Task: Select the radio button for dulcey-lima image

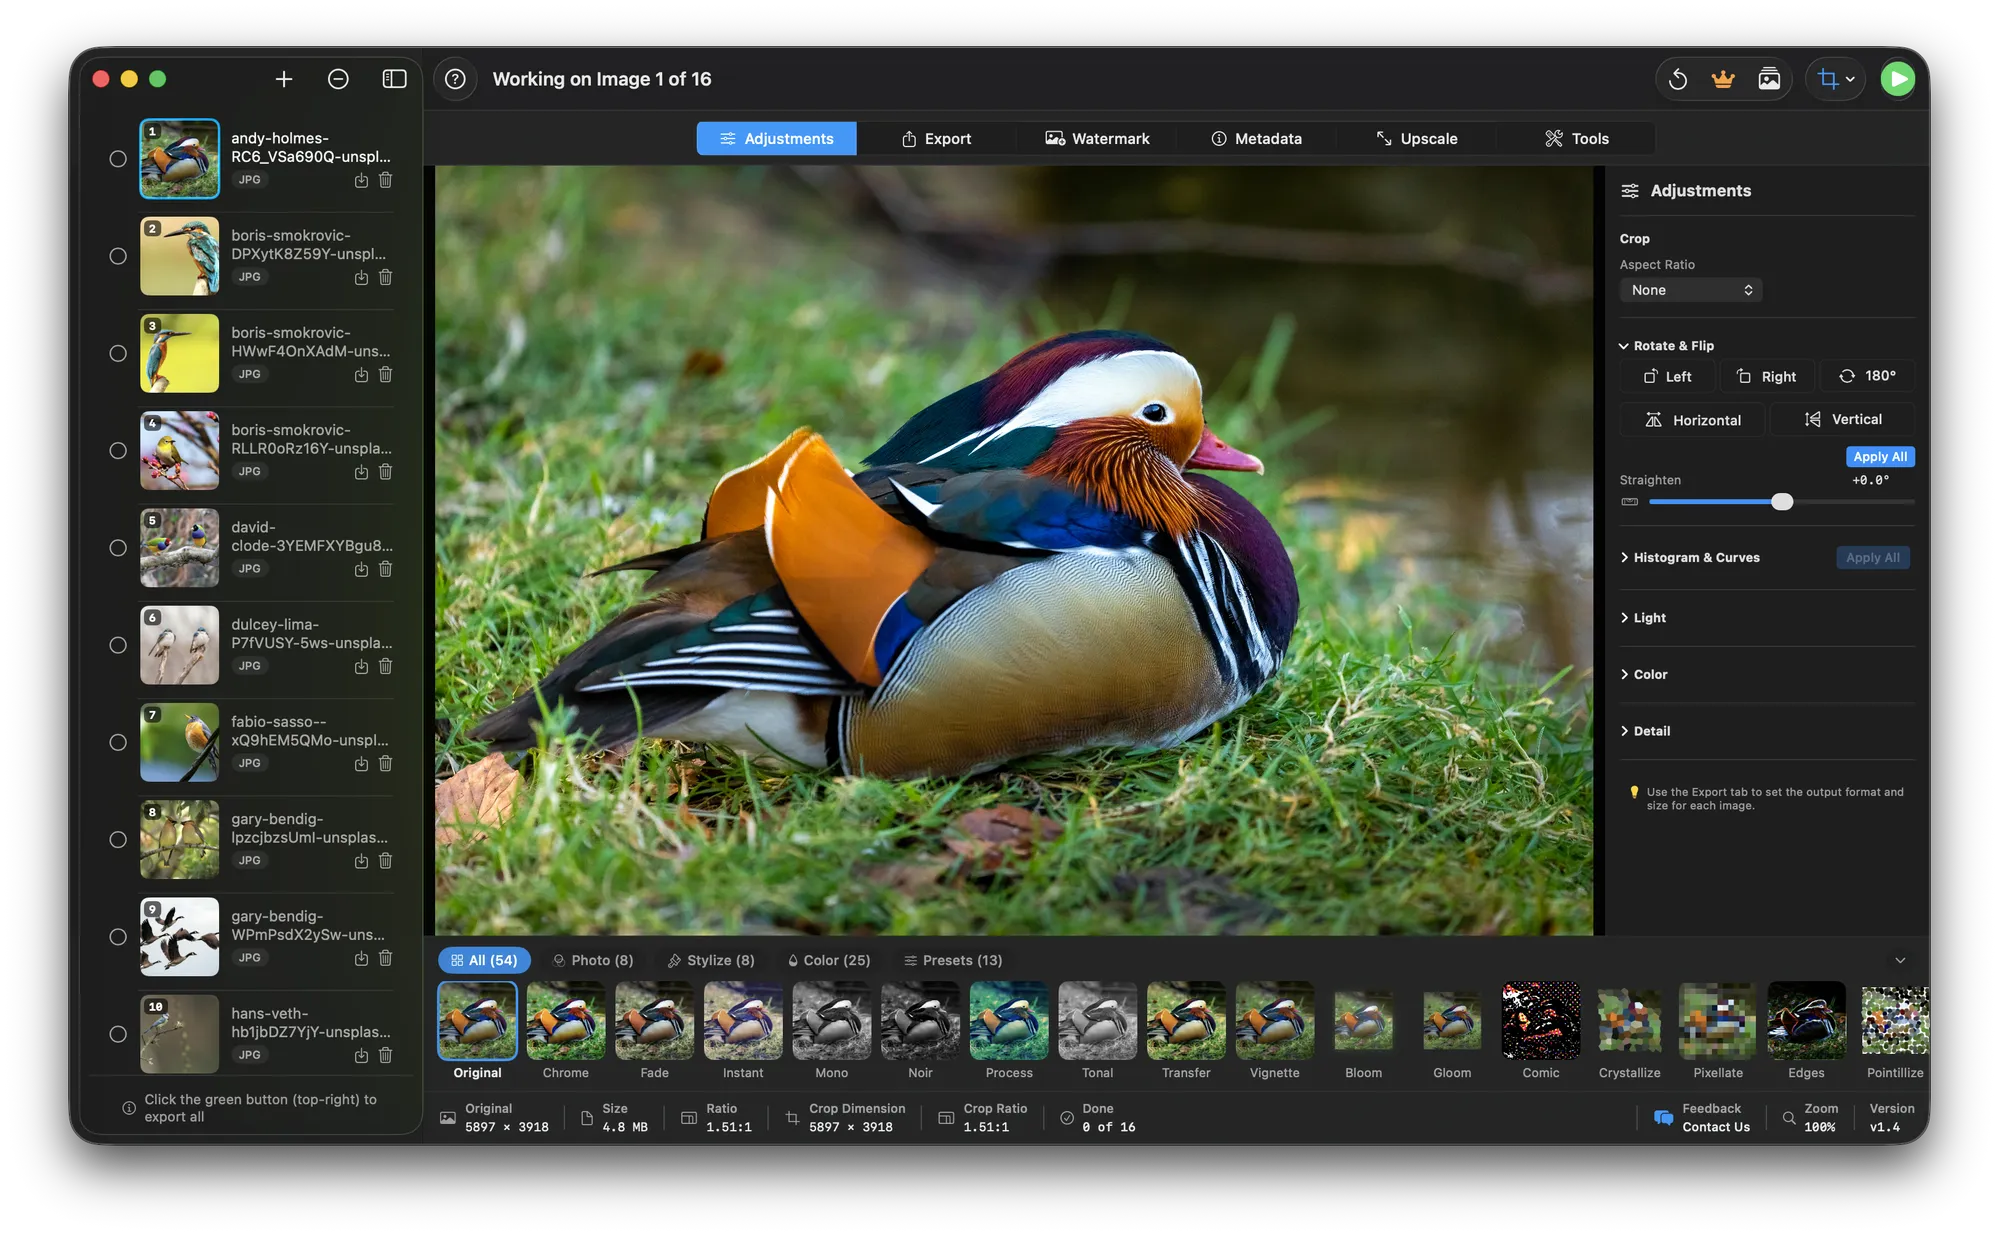Action: [116, 645]
